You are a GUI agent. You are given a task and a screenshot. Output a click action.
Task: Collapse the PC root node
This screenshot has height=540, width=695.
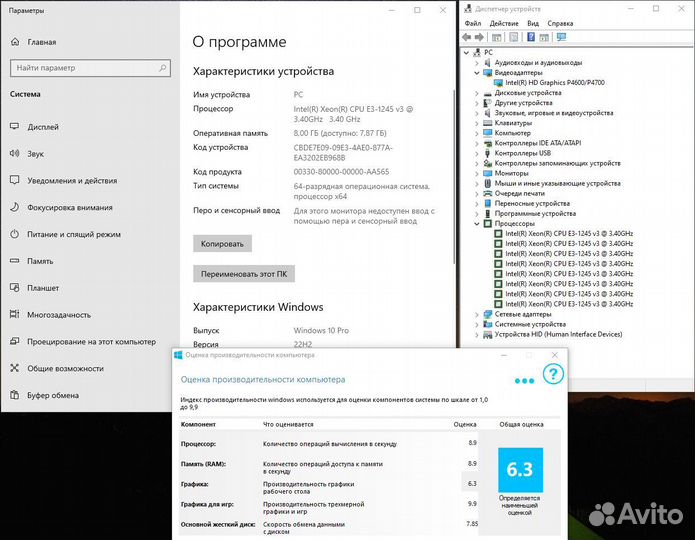point(466,52)
